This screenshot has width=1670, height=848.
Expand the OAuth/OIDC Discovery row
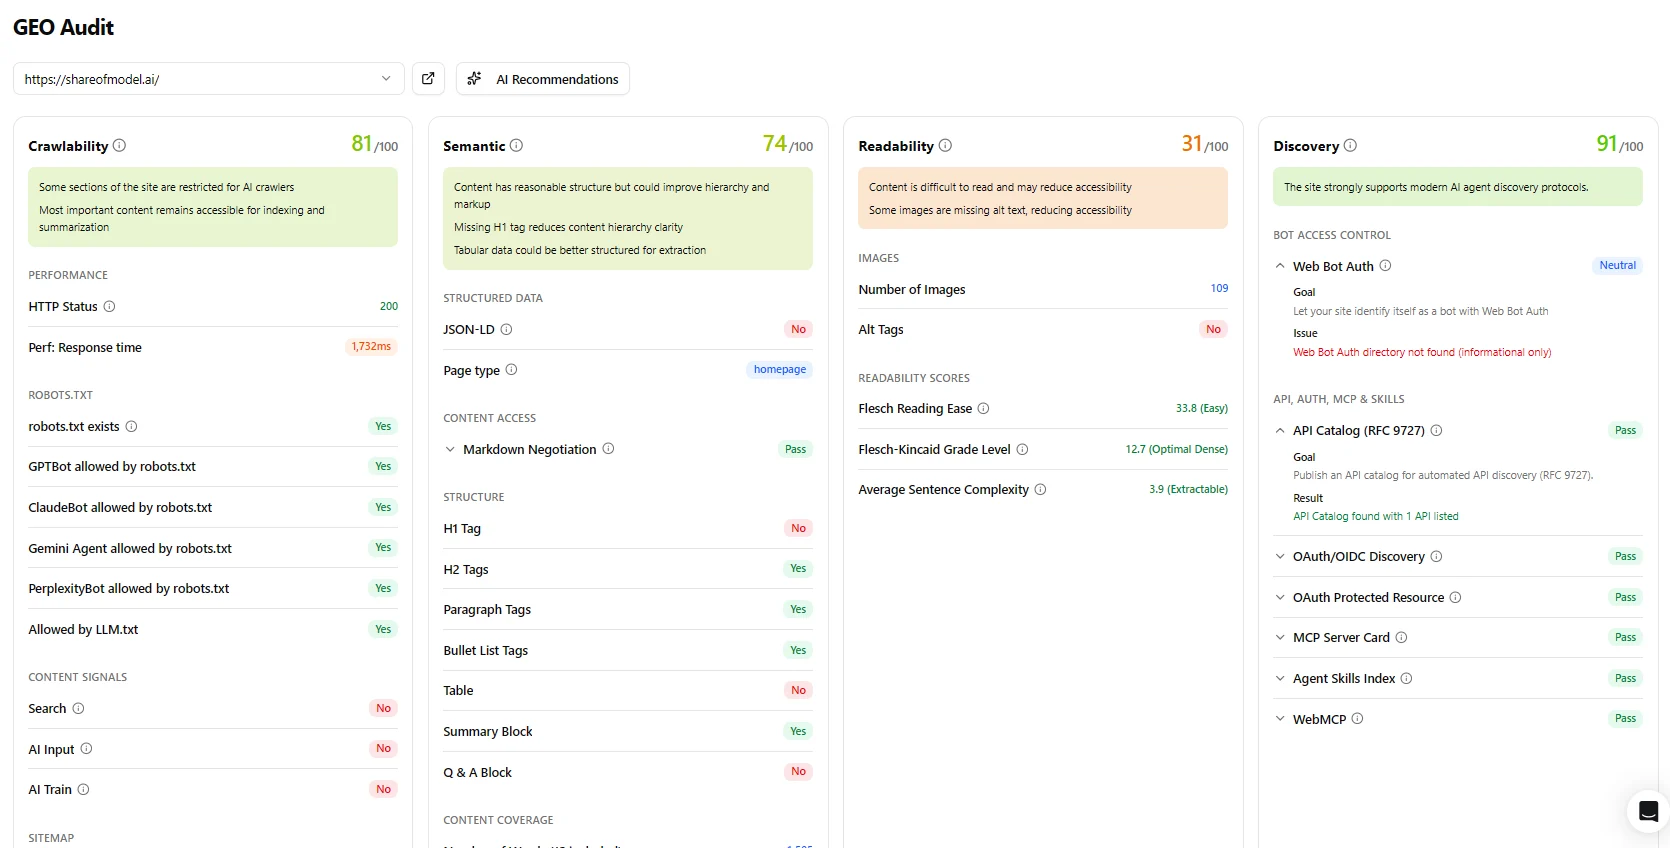tap(1280, 557)
